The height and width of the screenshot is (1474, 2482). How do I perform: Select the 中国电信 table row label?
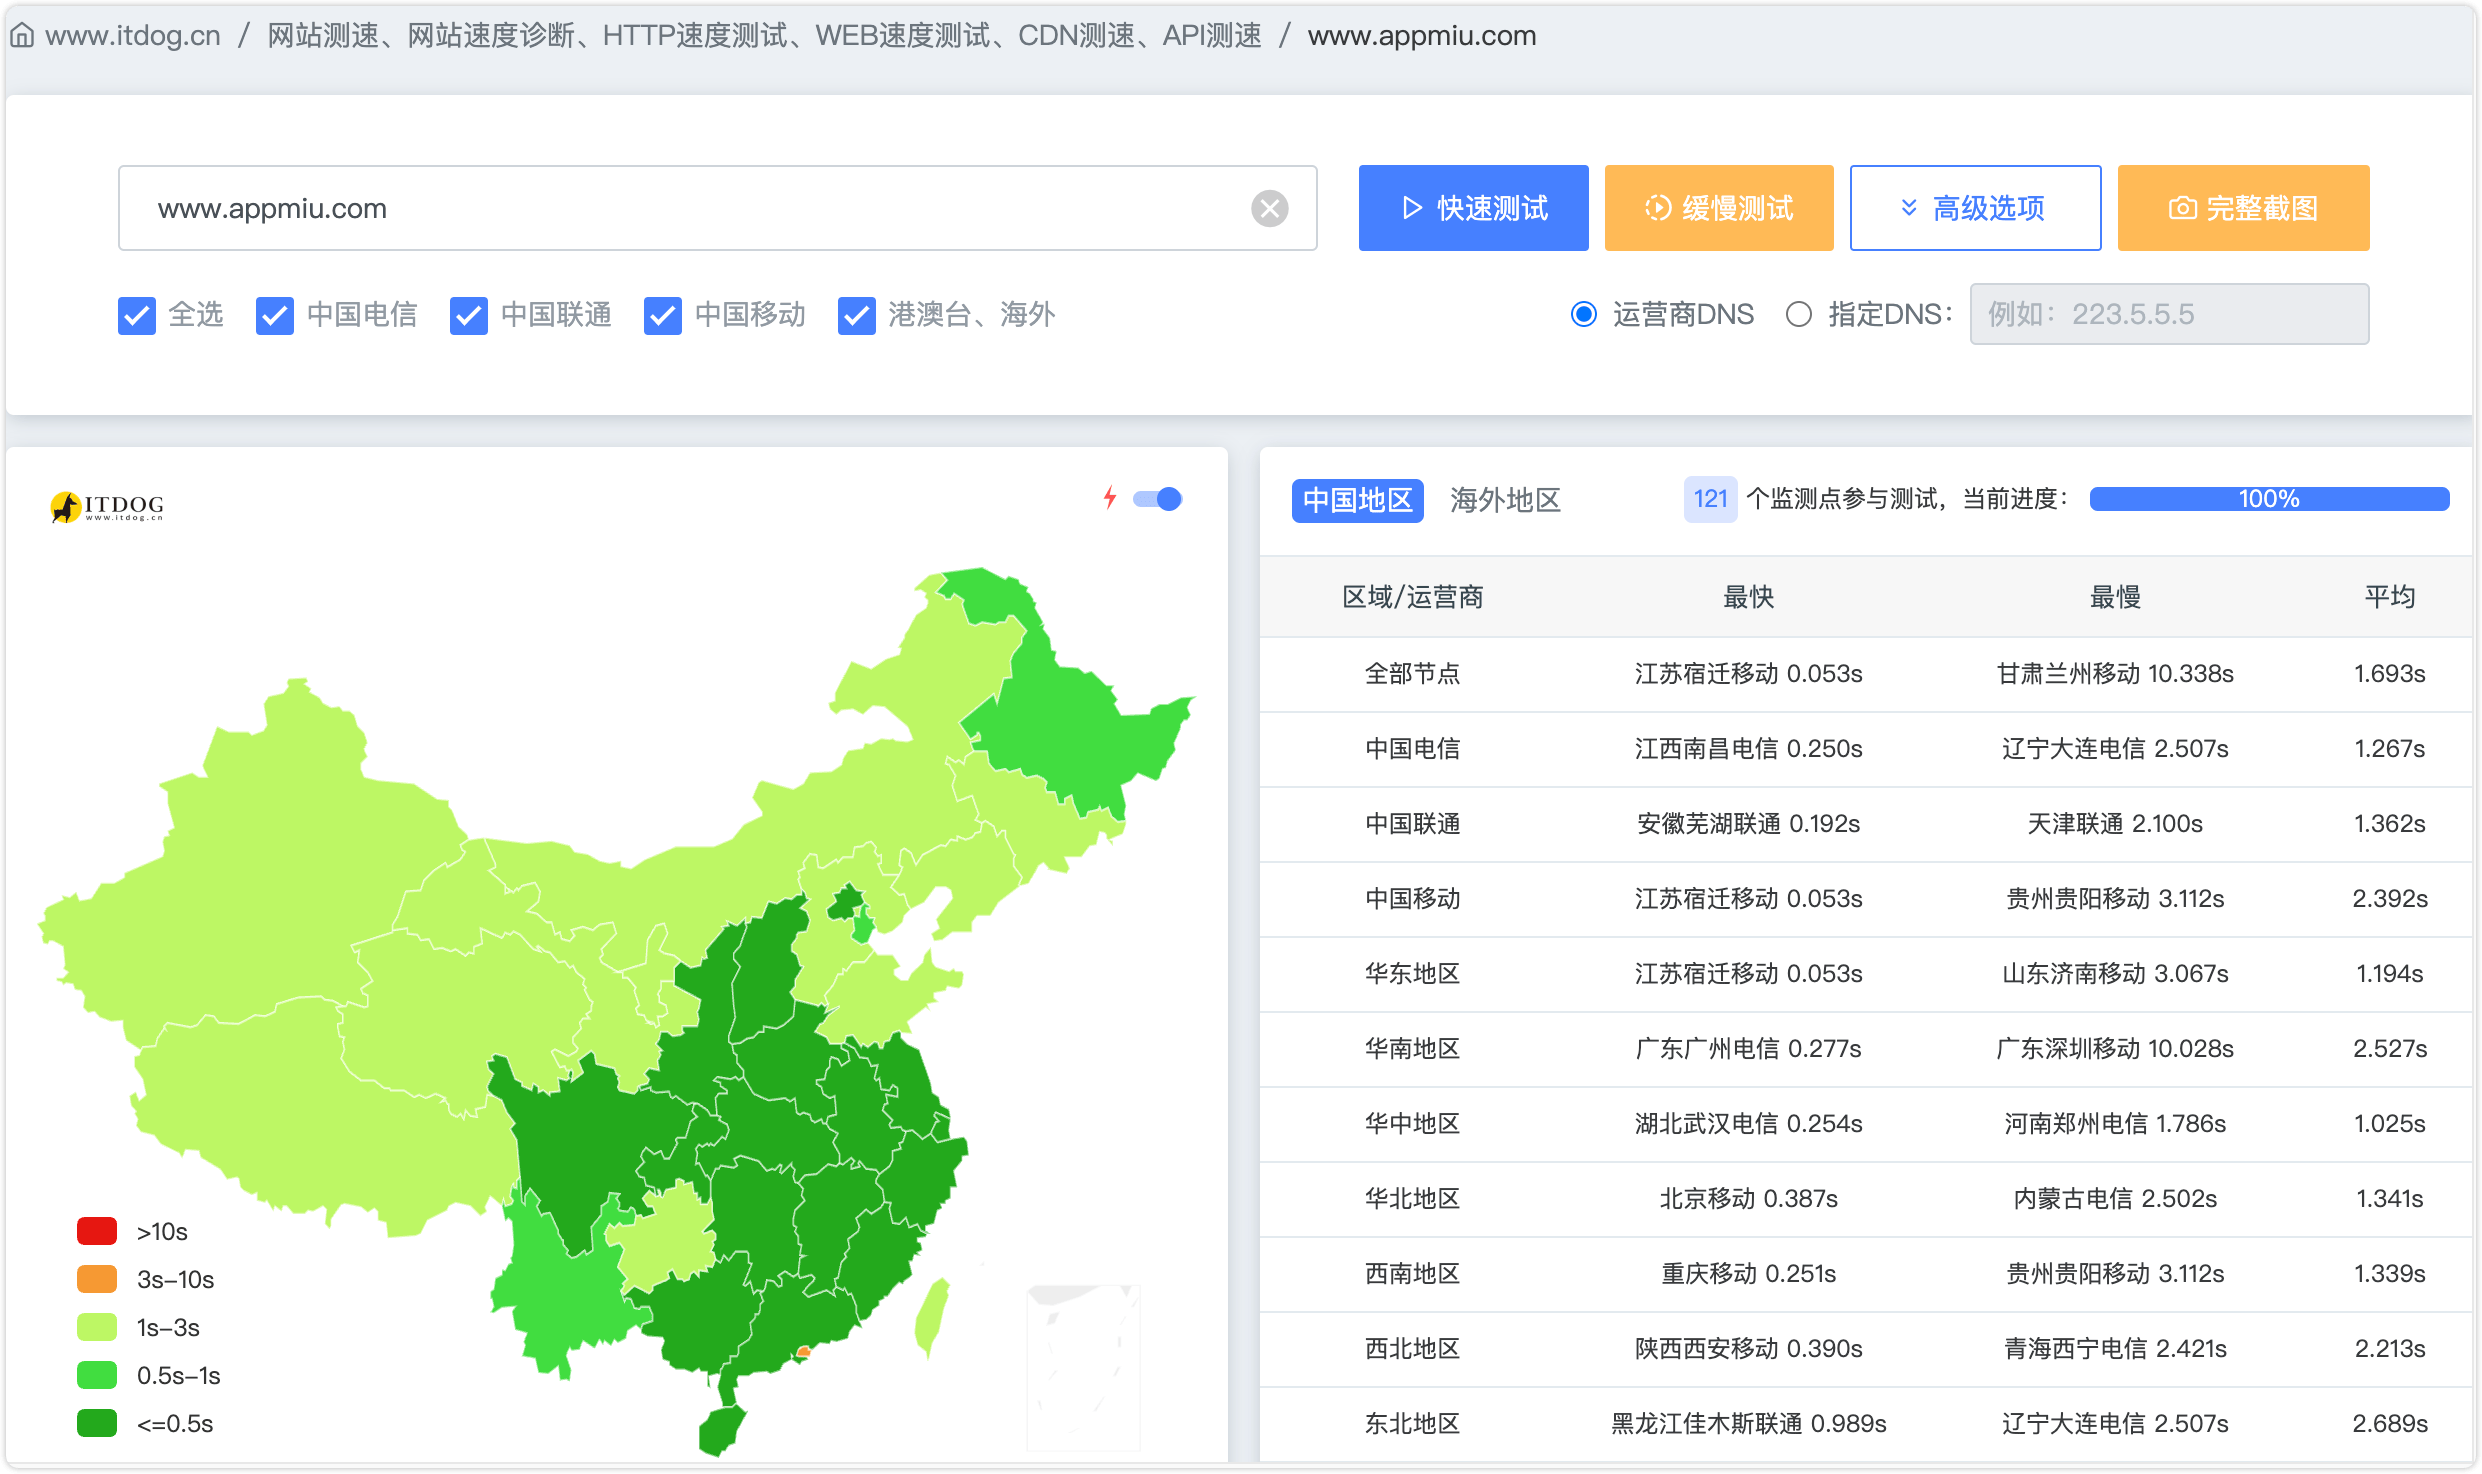1412,748
